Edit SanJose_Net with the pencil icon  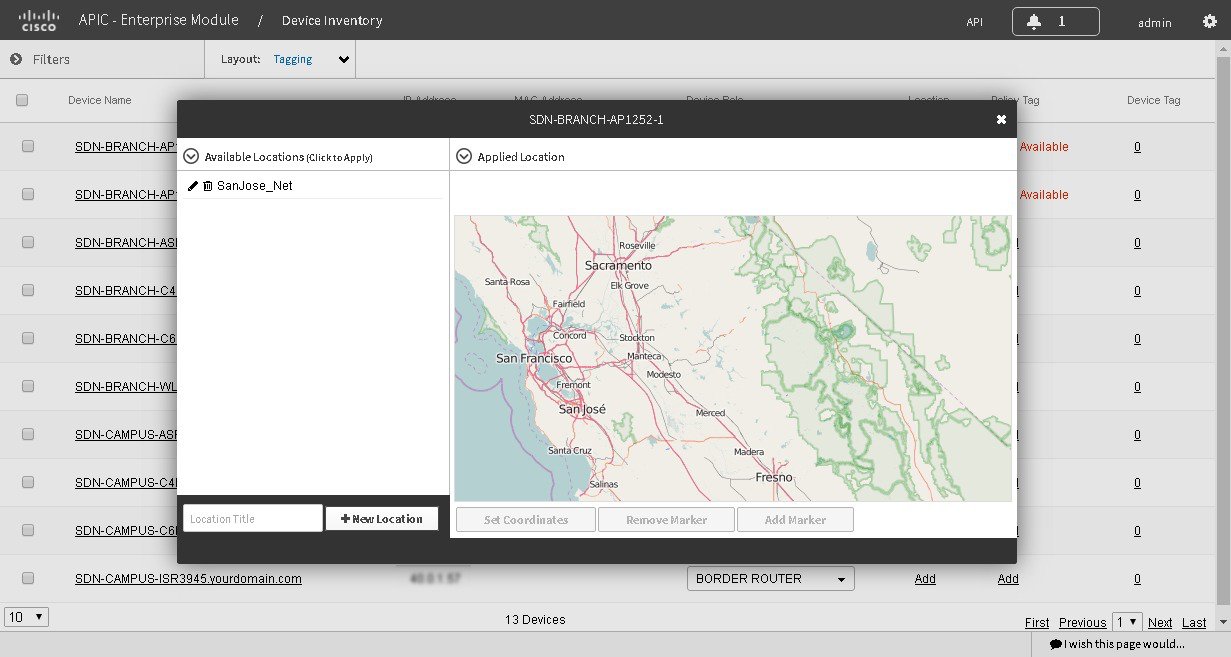pos(193,186)
